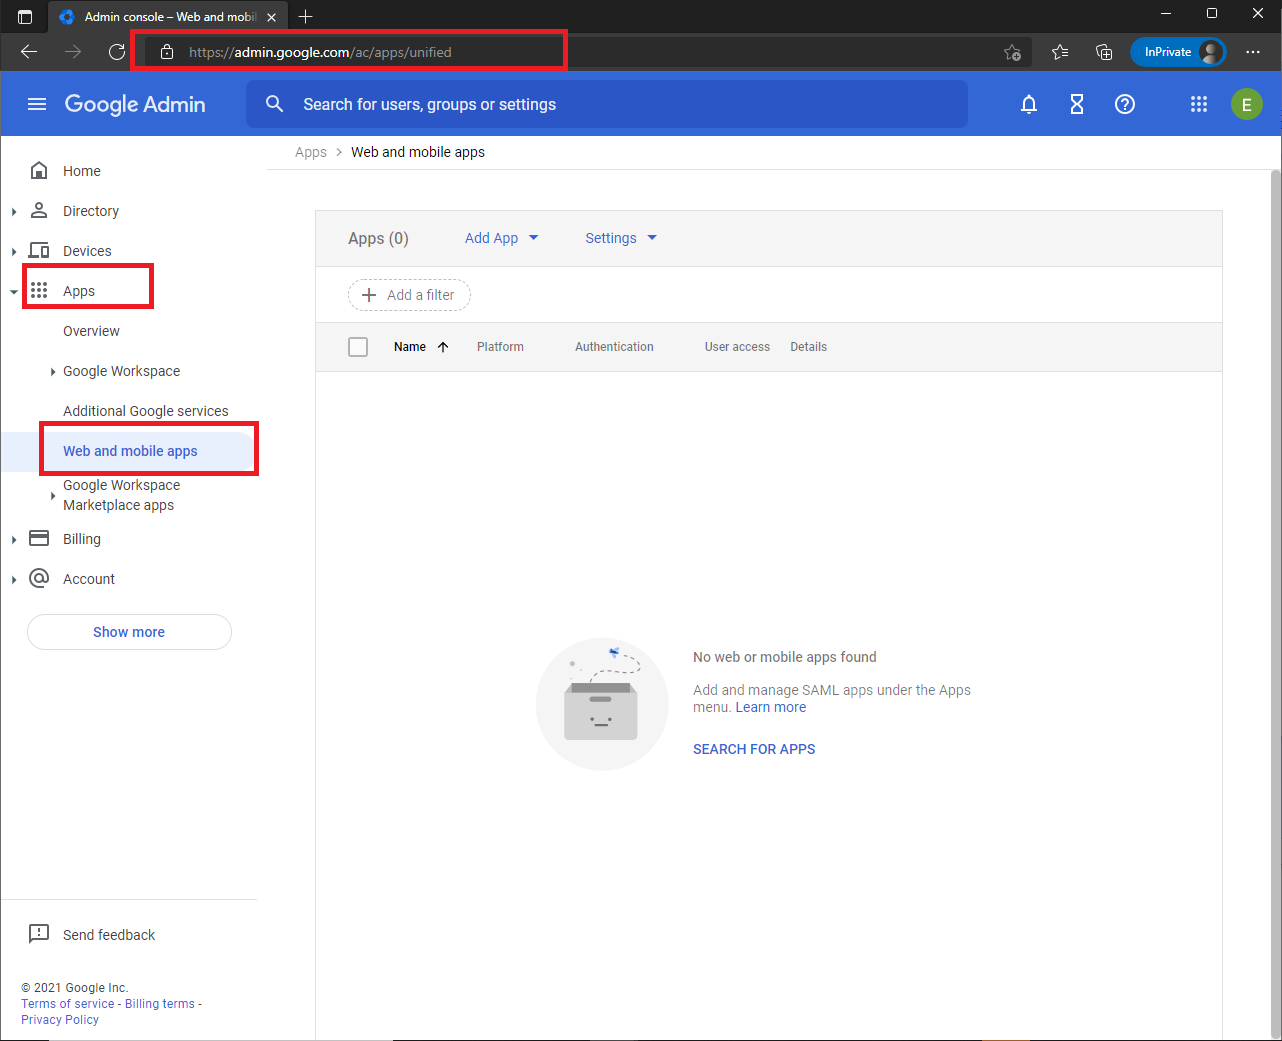Click the Apps grid icon in sidebar

(39, 290)
